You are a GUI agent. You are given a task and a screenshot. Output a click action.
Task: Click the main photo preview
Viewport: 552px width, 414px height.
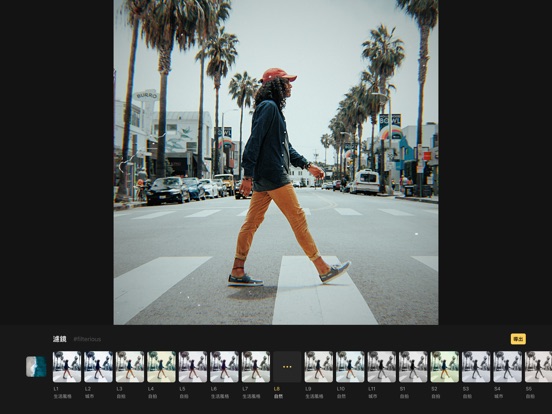click(276, 162)
